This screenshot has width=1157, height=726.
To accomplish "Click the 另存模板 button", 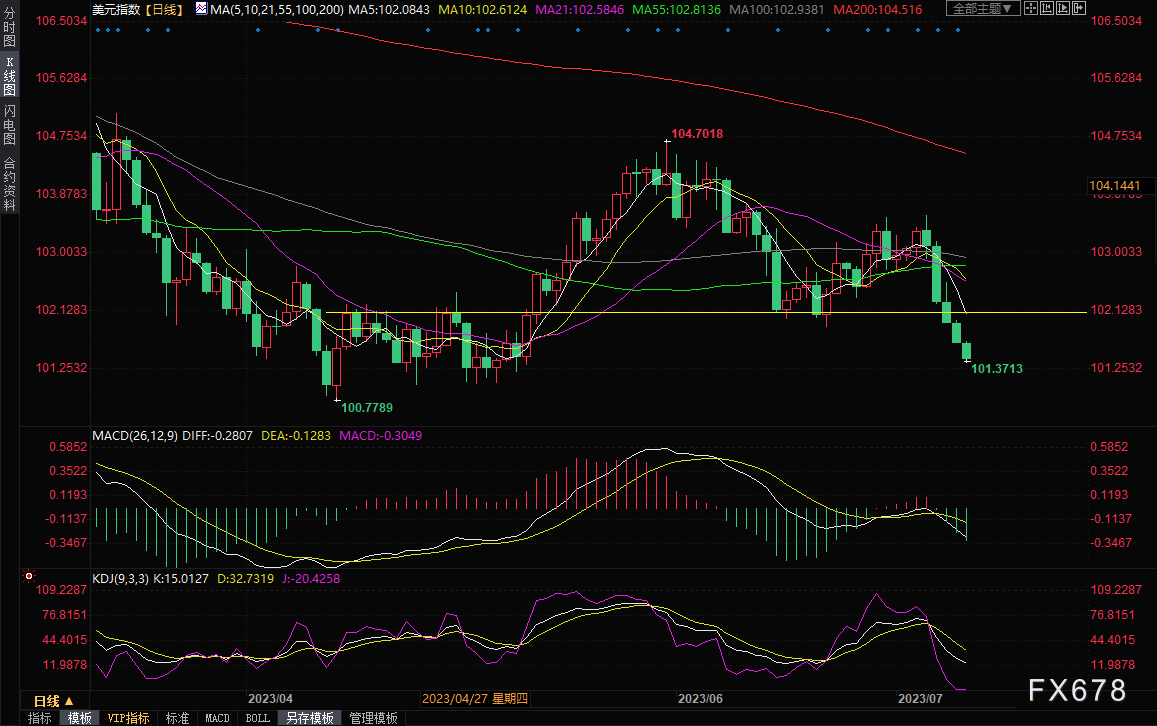I will pos(310,718).
